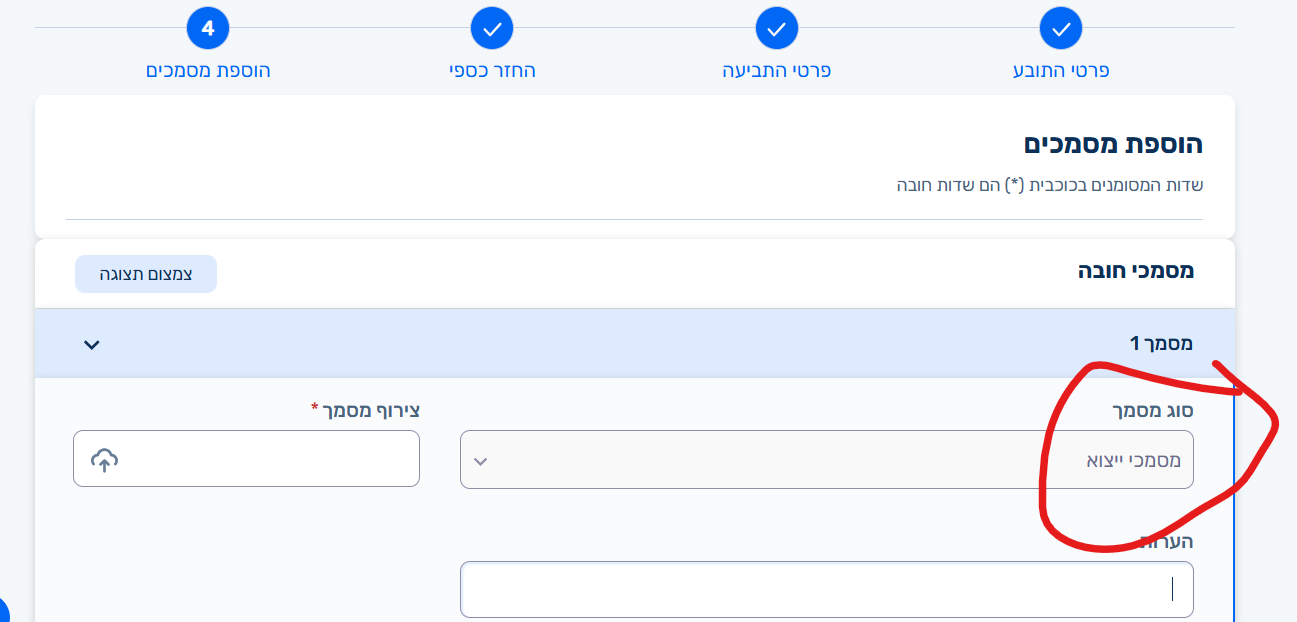Click the סוג מסמך field label
This screenshot has height=622, width=1297.
(1153, 410)
